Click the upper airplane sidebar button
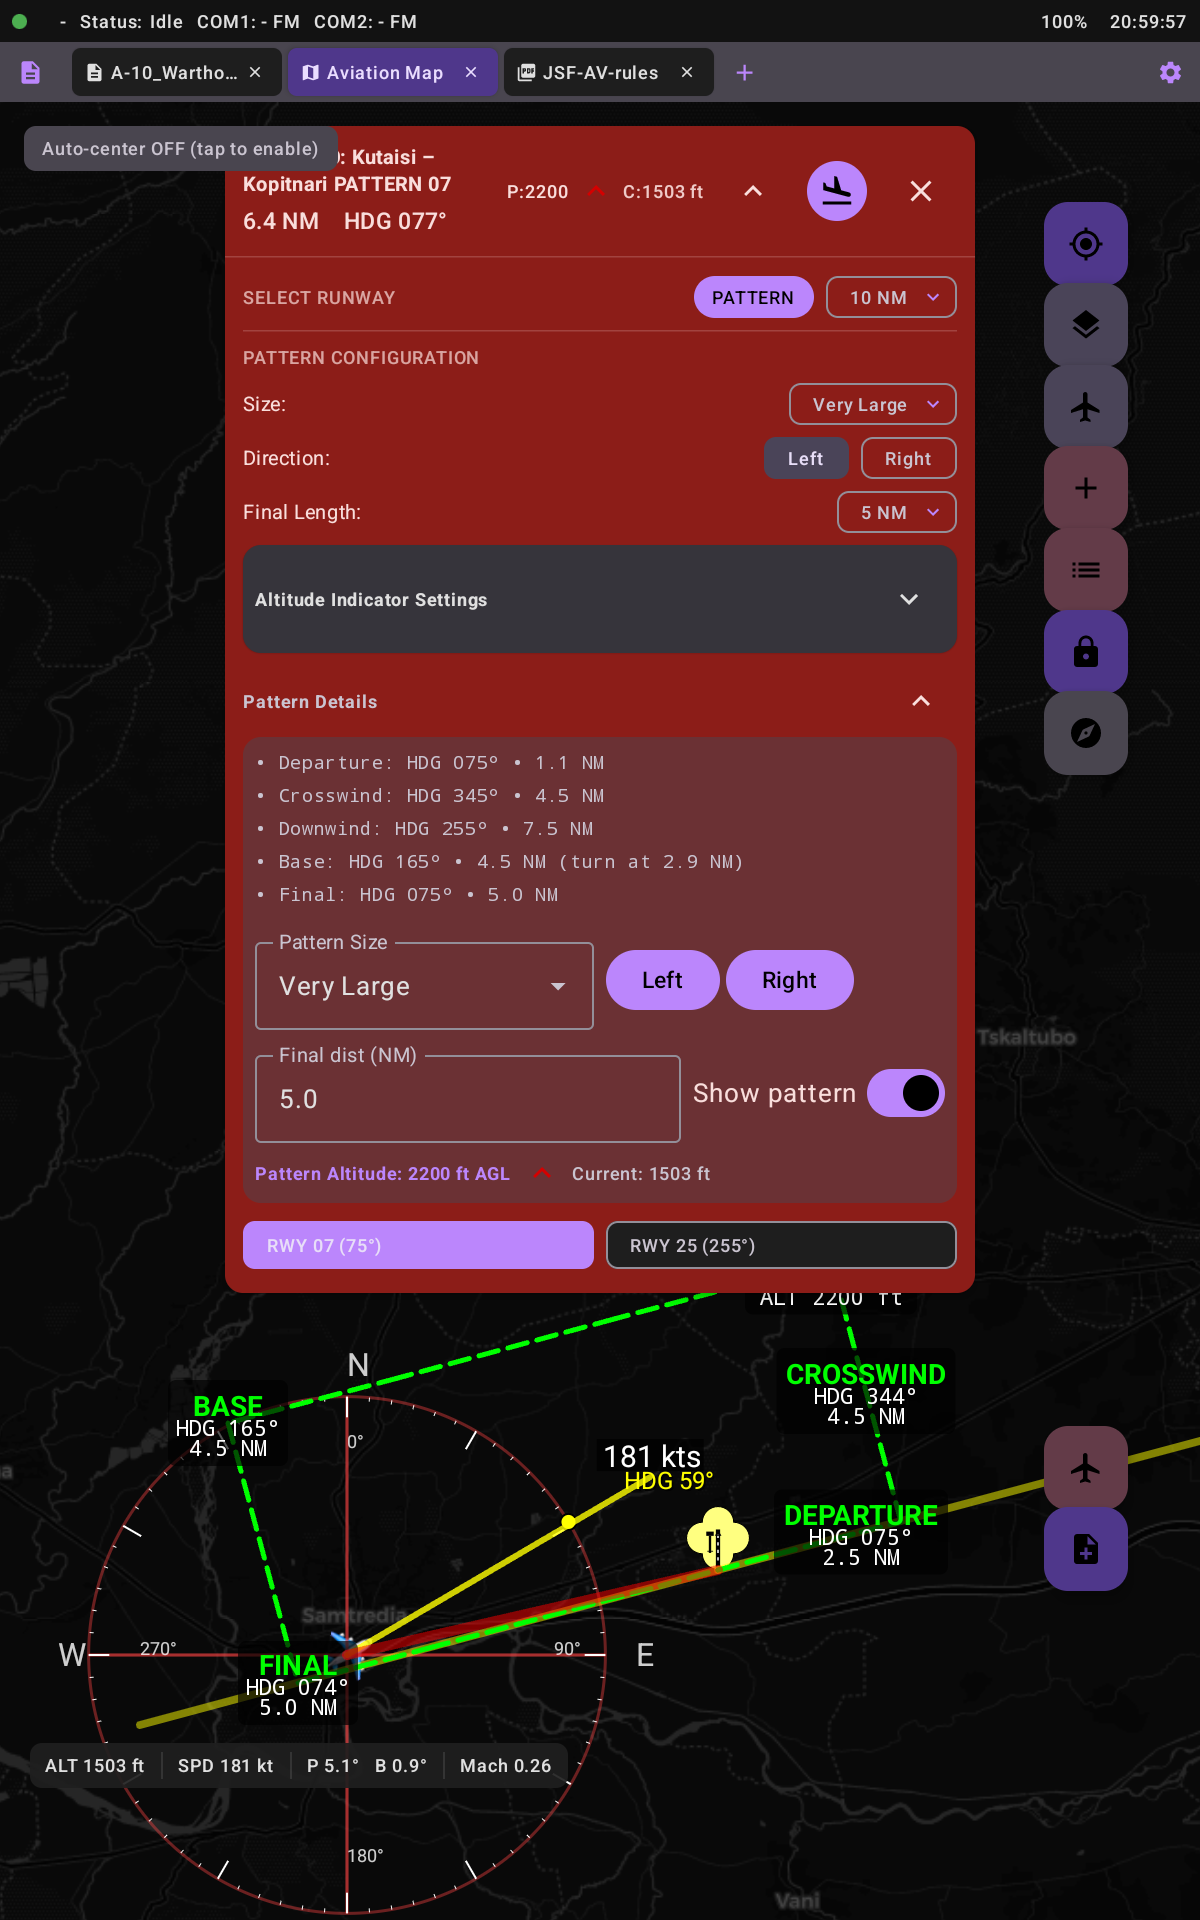 (1086, 407)
